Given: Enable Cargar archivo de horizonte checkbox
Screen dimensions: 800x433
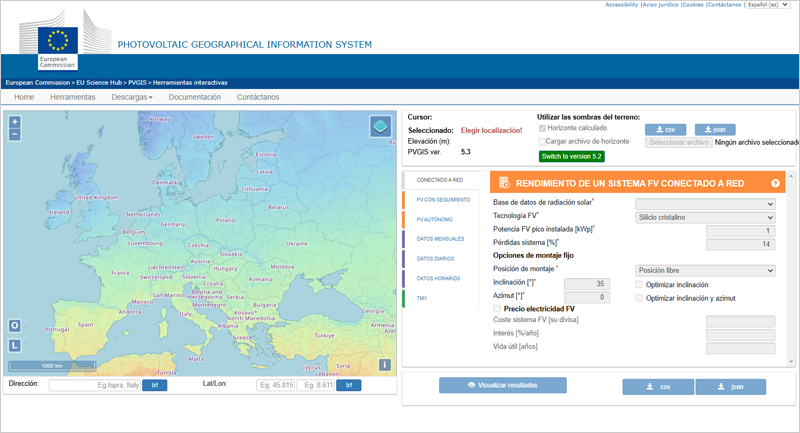Looking at the screenshot, I should tap(542, 142).
